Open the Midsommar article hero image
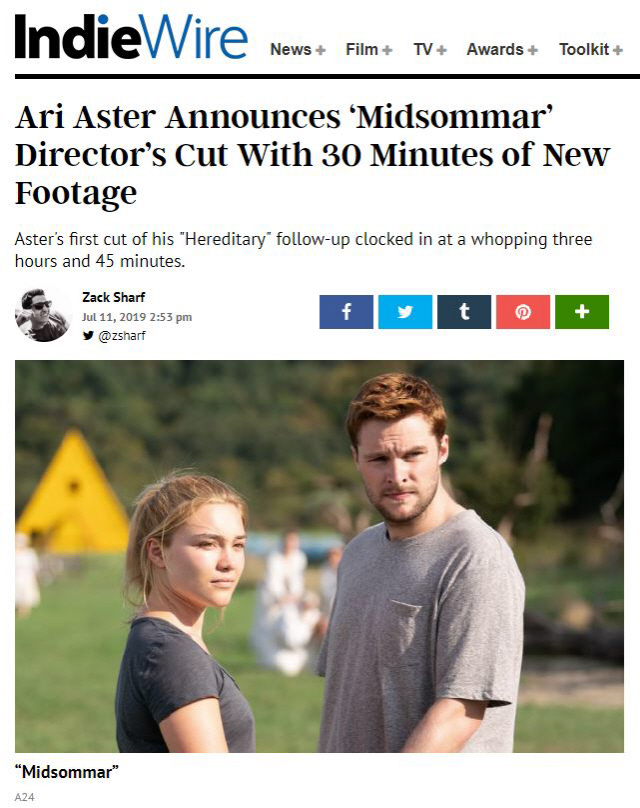 319,557
